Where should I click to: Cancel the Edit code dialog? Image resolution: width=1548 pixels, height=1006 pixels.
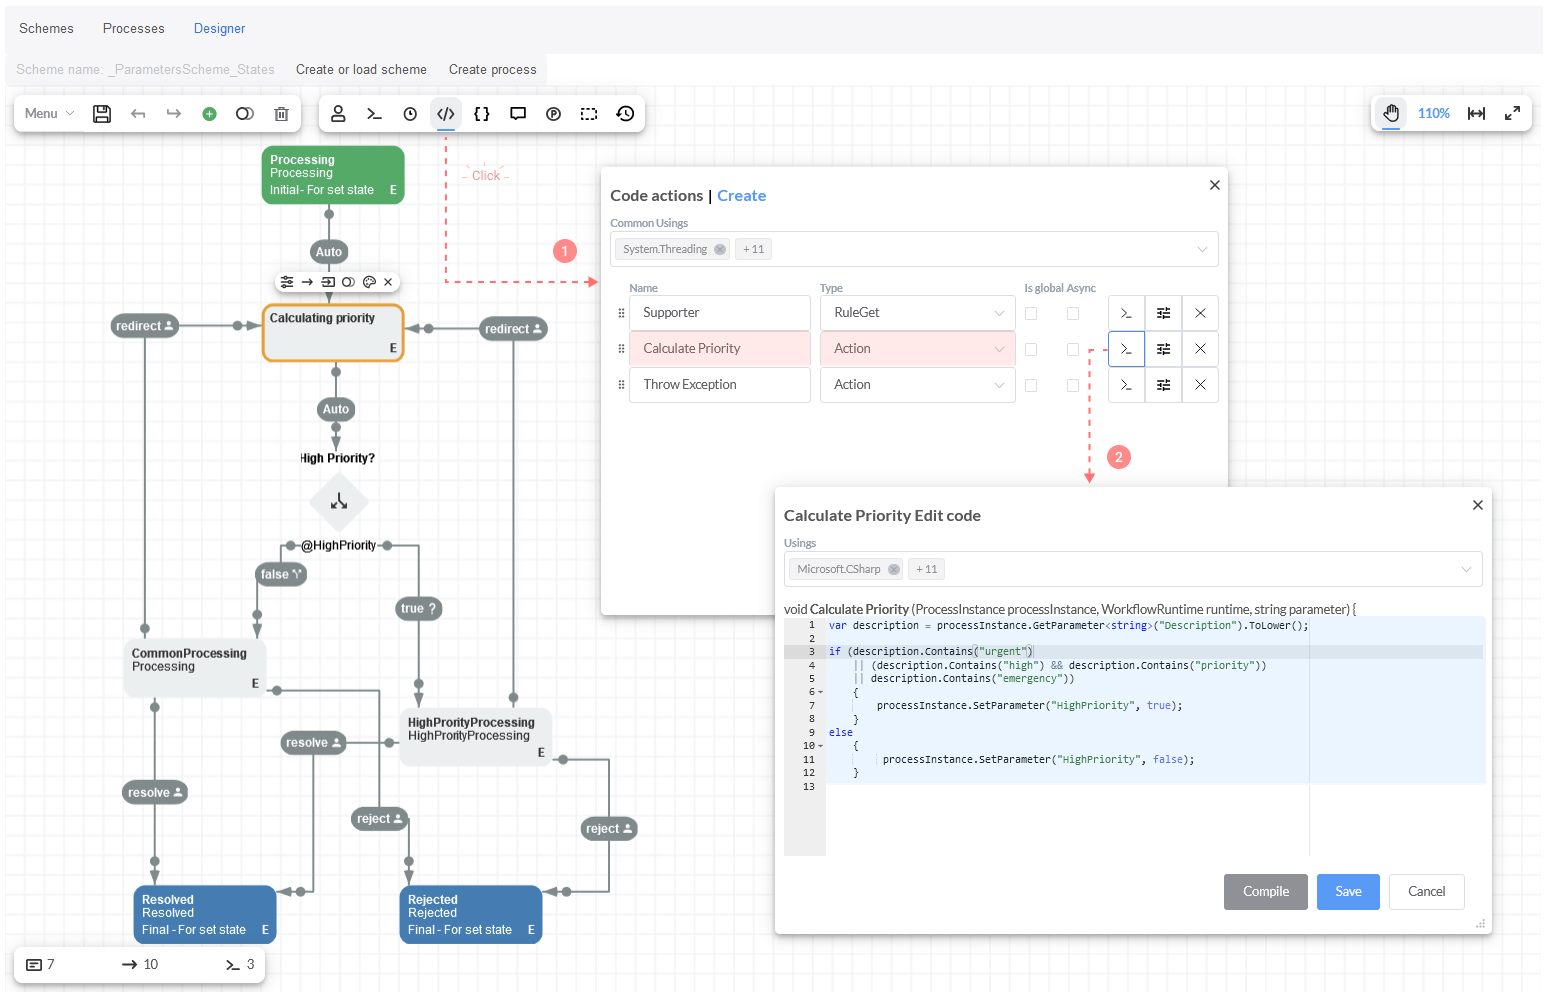click(1426, 892)
